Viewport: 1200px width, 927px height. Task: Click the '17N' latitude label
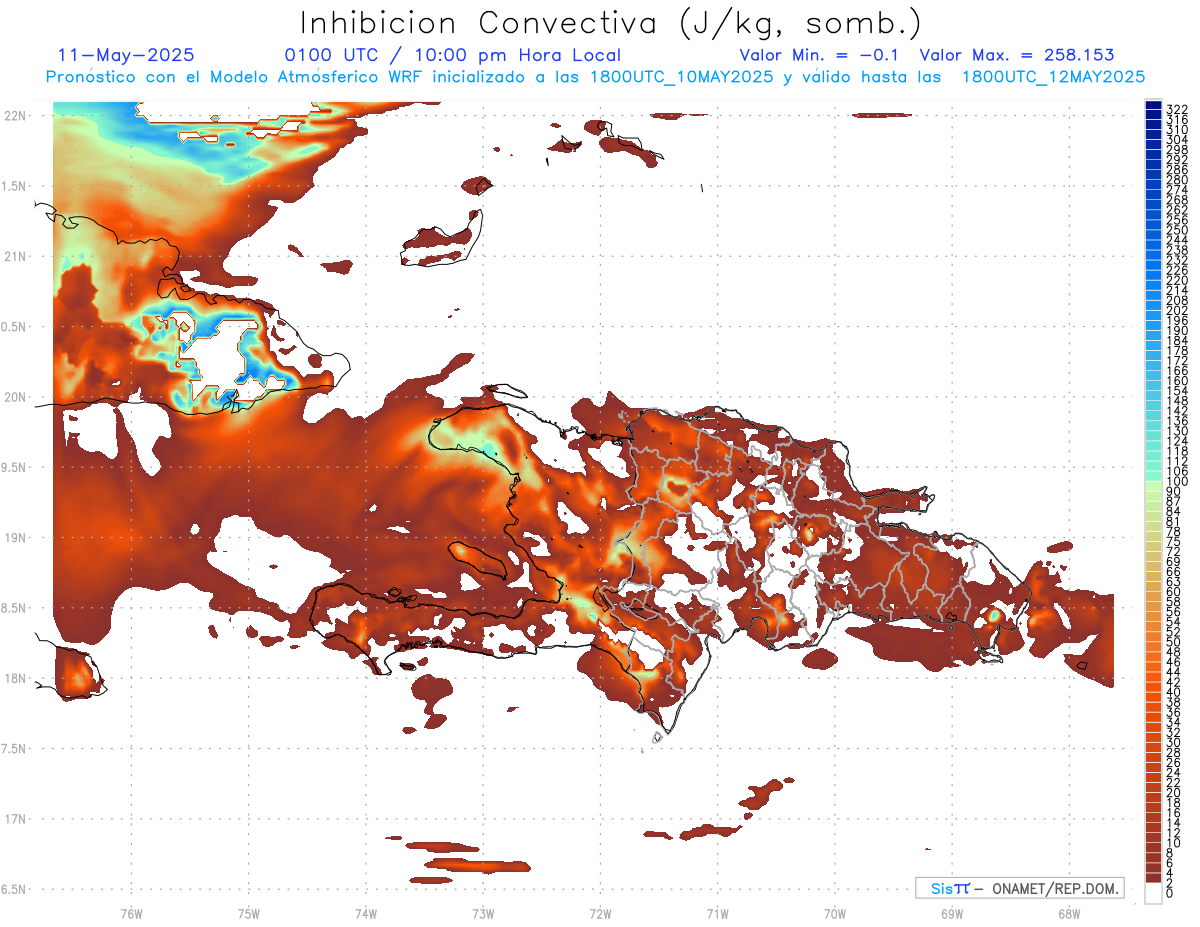[x=14, y=818]
